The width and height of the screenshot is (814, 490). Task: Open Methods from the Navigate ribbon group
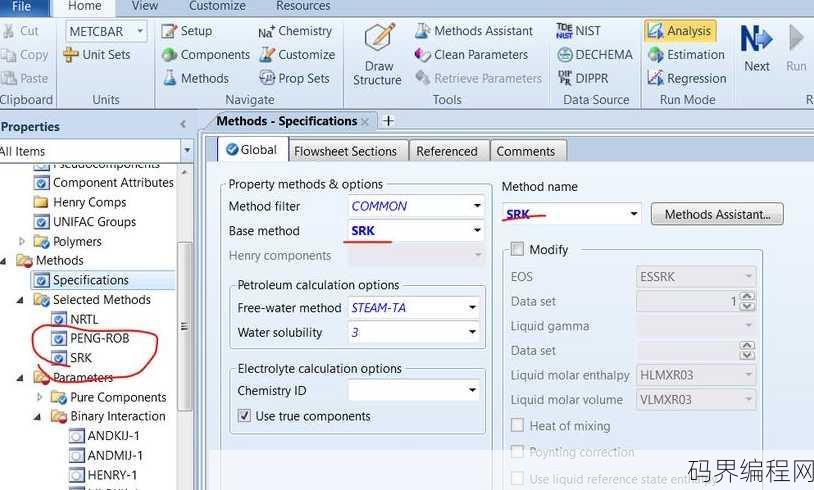coord(196,78)
